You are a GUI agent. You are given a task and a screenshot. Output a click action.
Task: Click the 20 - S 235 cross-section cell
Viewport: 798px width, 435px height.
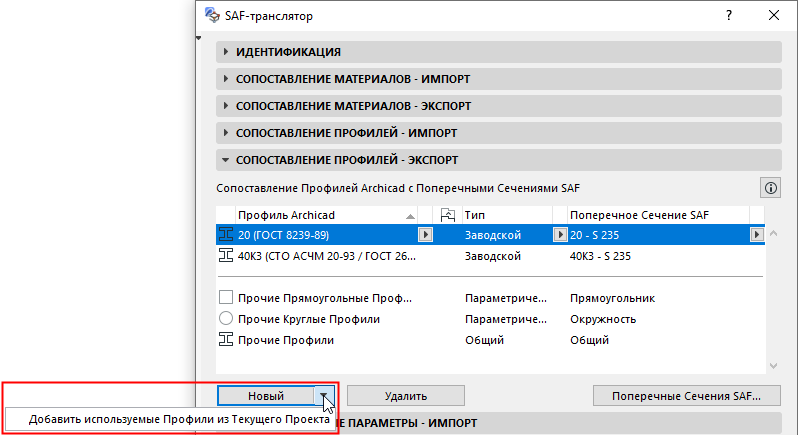click(594, 235)
